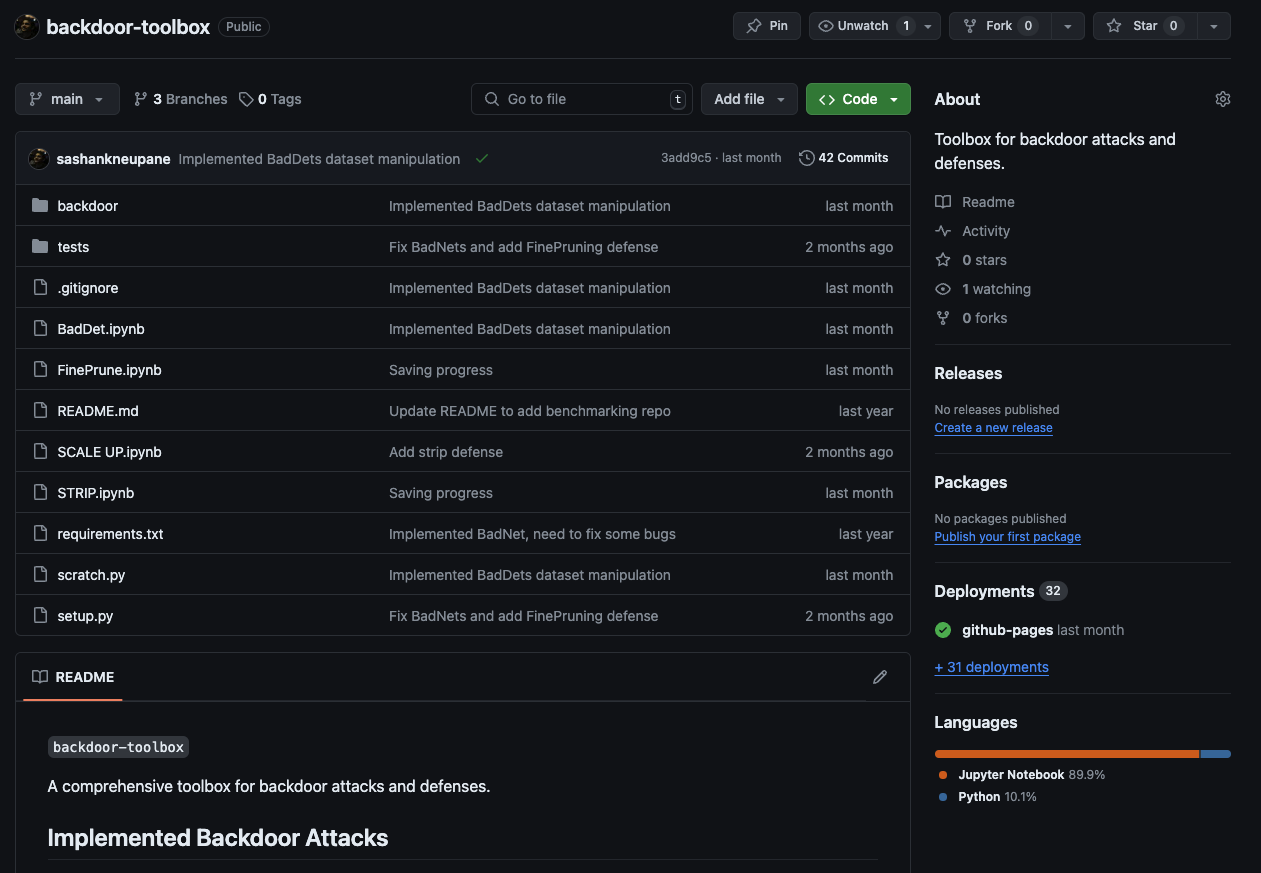Open the Unwatch notifications dropdown arrow
1261x873 pixels.
(x=930, y=26)
